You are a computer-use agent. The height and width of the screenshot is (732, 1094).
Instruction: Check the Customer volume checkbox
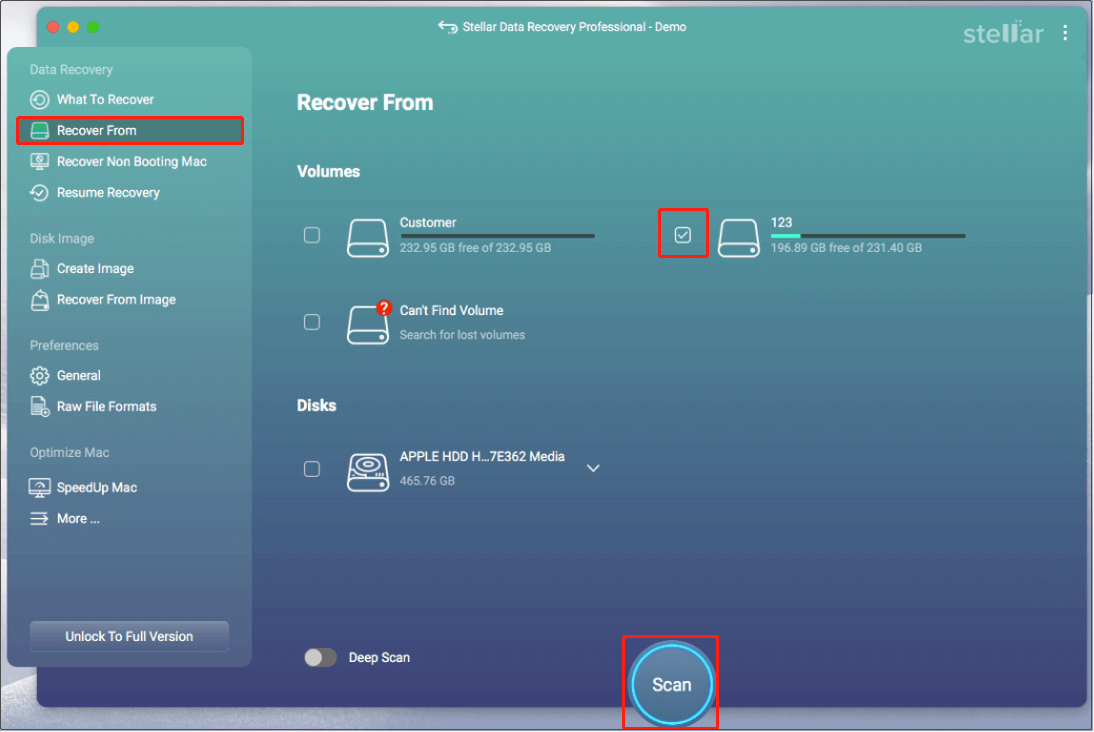coord(311,235)
